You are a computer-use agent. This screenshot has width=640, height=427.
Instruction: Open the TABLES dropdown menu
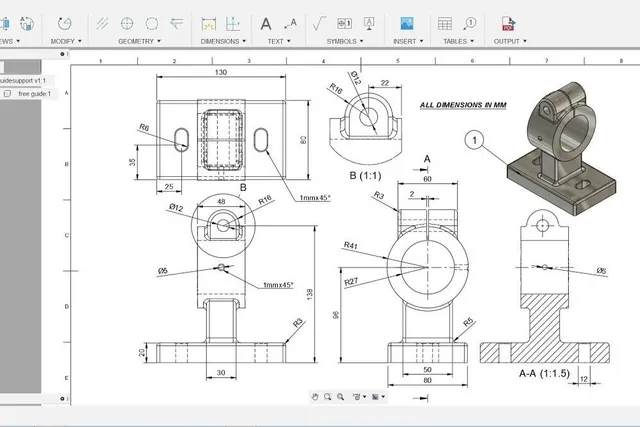coord(459,41)
